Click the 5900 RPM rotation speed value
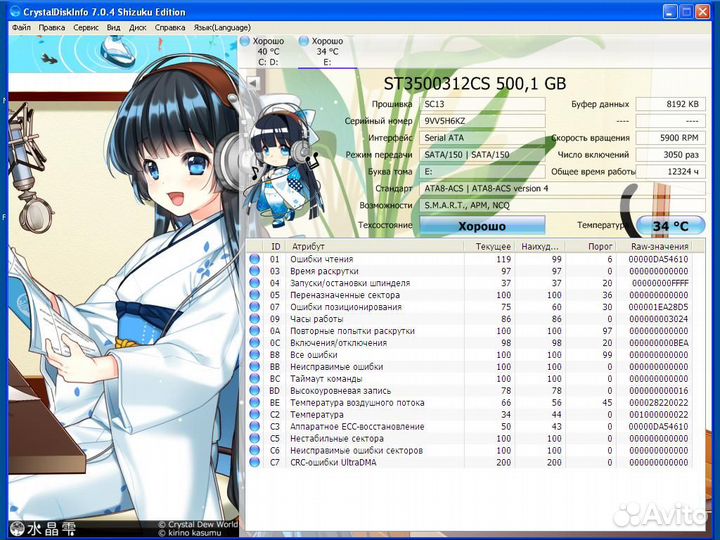Image resolution: width=720 pixels, height=540 pixels. [x=670, y=138]
